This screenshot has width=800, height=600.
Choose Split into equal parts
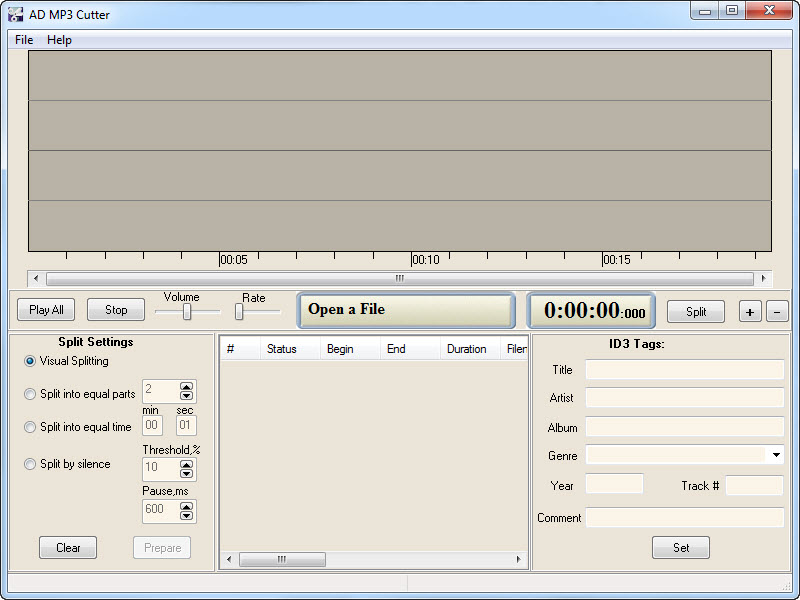pyautogui.click(x=30, y=394)
